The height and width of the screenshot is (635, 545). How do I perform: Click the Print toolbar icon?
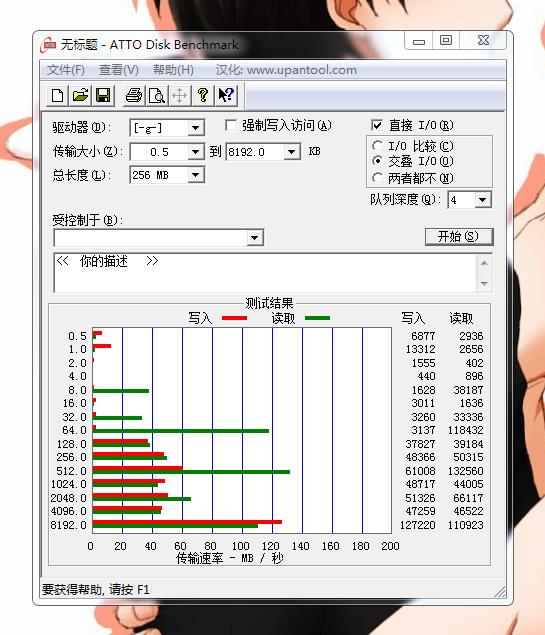[x=134, y=96]
